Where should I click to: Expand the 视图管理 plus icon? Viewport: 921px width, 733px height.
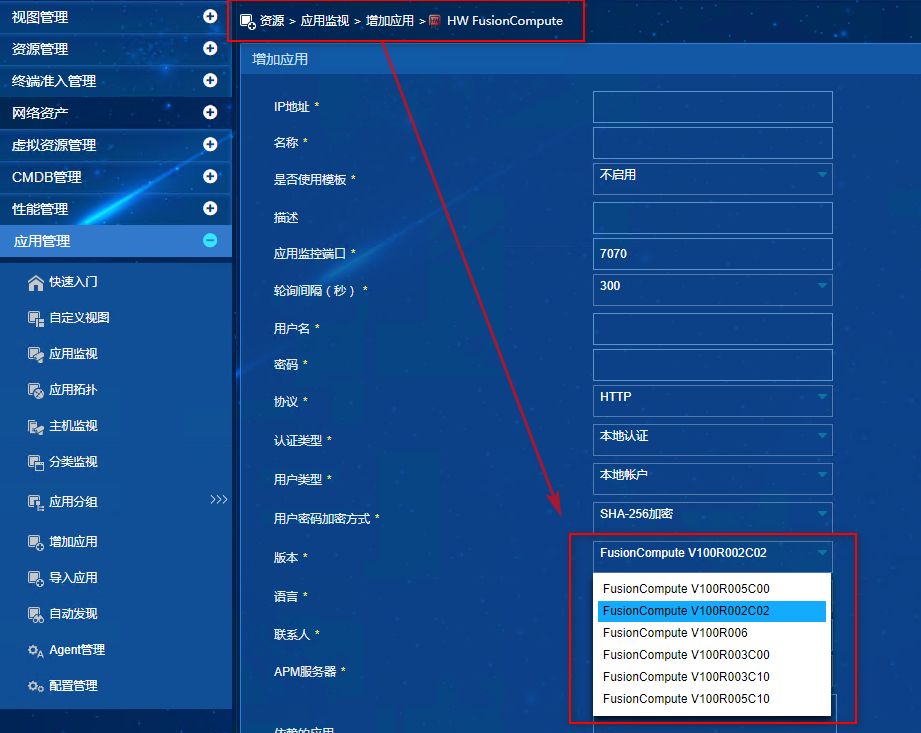[210, 16]
